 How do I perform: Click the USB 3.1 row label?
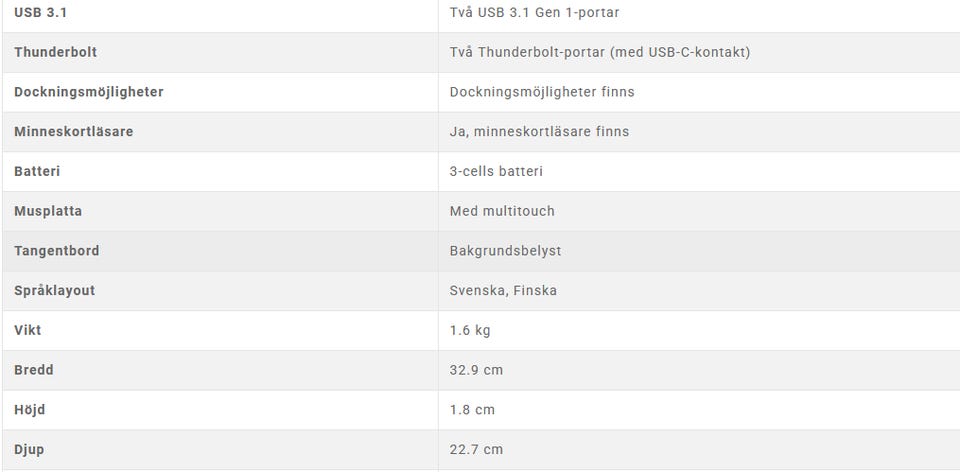tap(41, 13)
